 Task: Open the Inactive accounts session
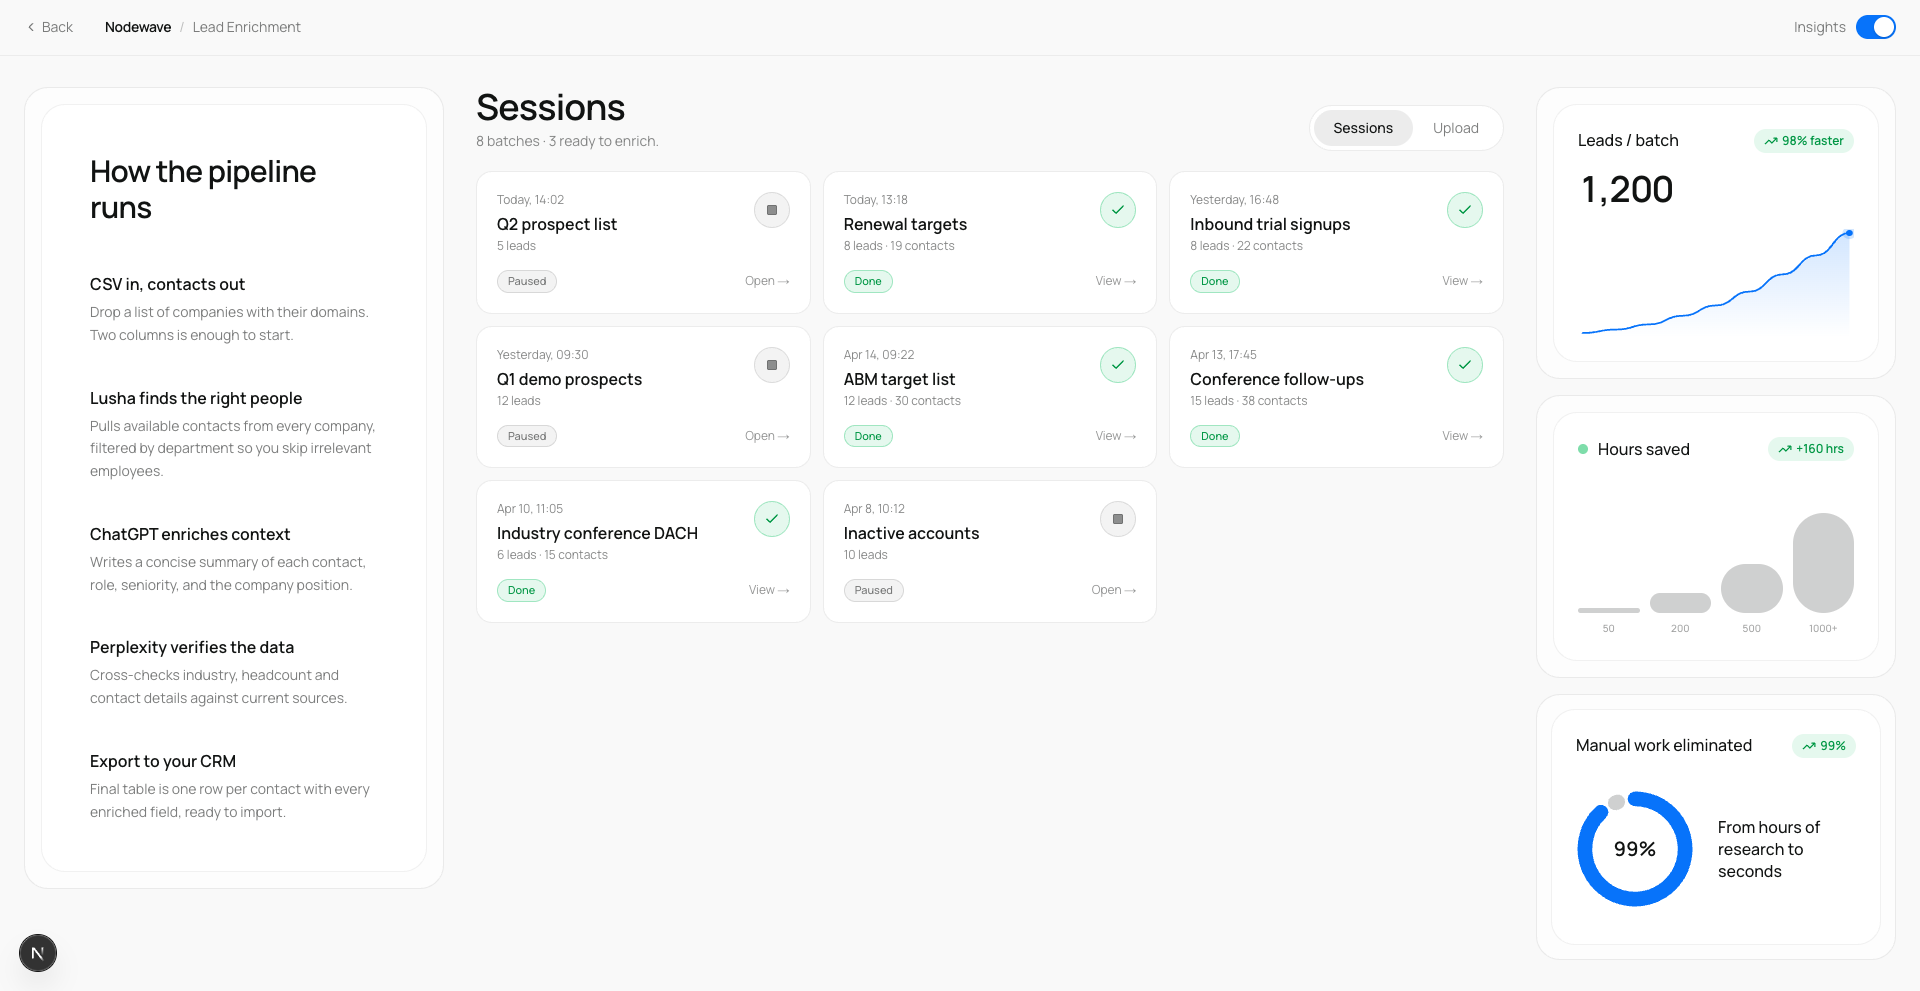pyautogui.click(x=1113, y=590)
